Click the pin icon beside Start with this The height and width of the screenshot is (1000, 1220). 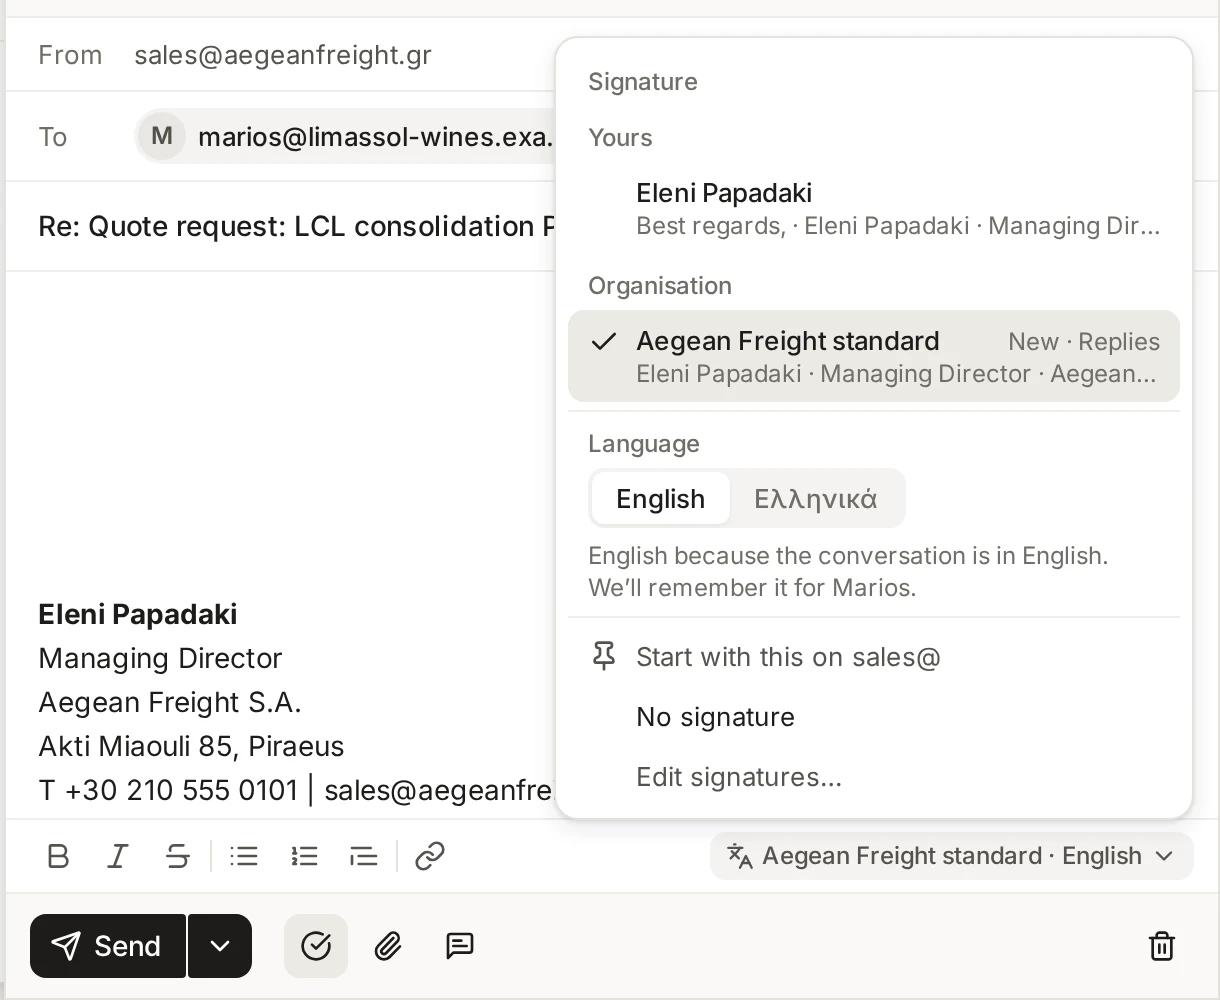[x=604, y=657]
